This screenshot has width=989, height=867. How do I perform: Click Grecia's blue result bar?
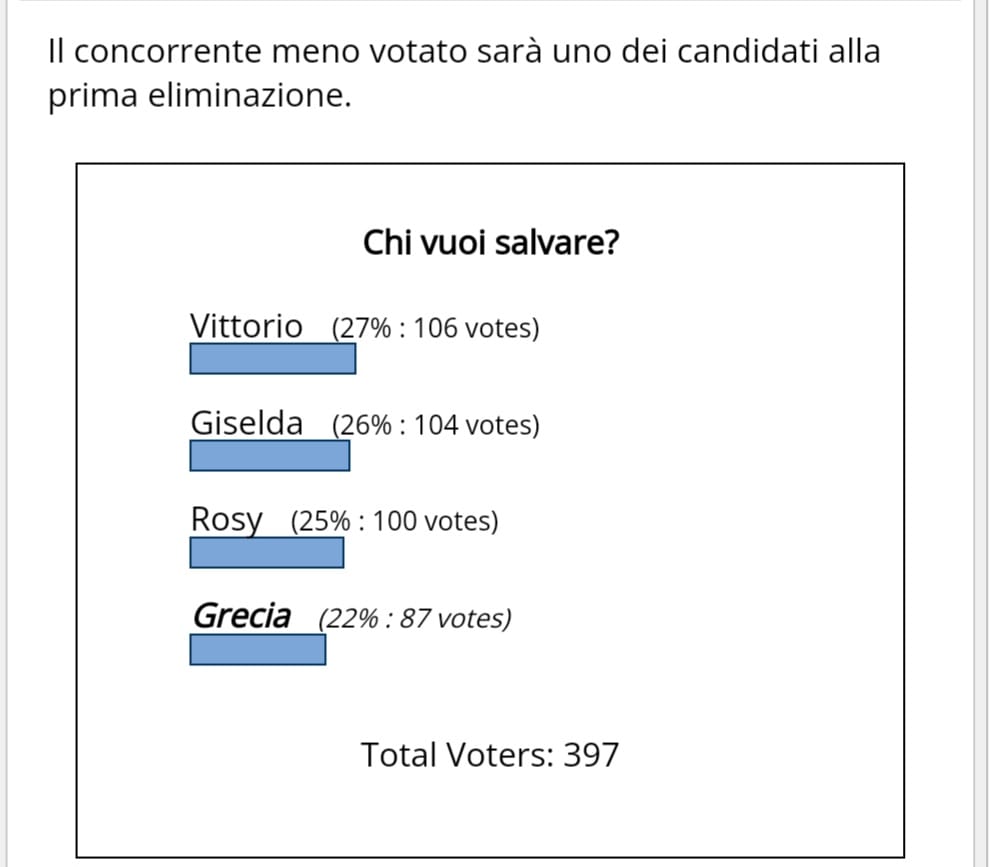coord(258,649)
